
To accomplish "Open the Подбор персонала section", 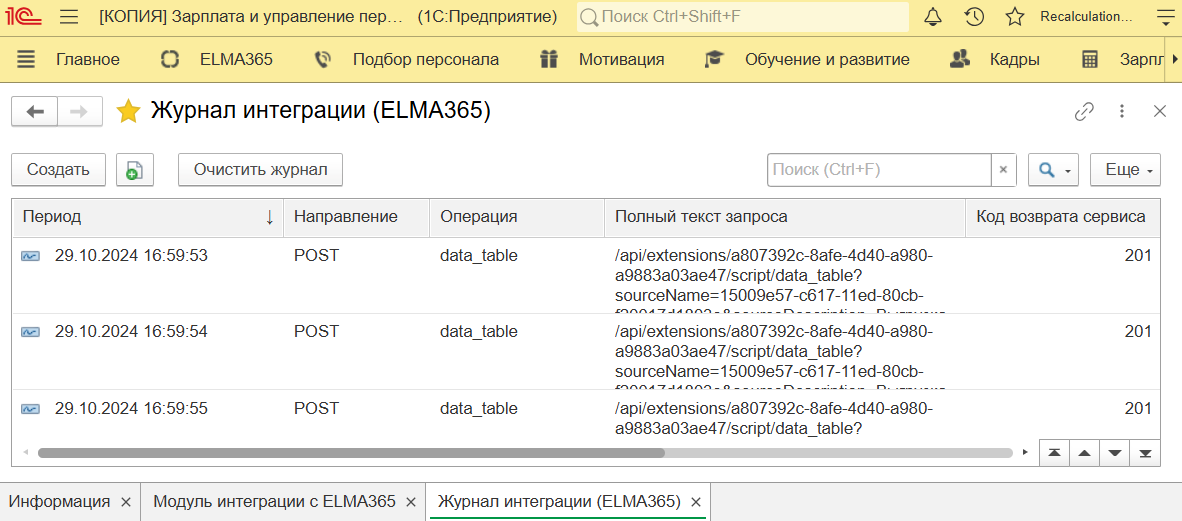I will pos(426,60).
